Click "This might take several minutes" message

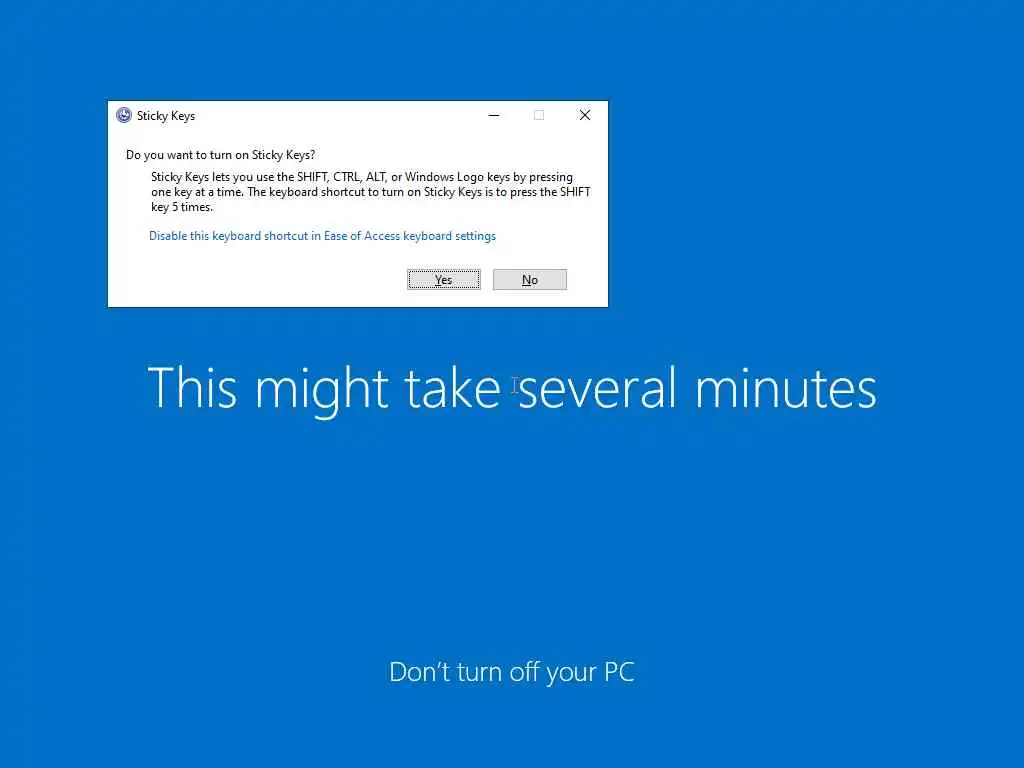[x=512, y=389]
